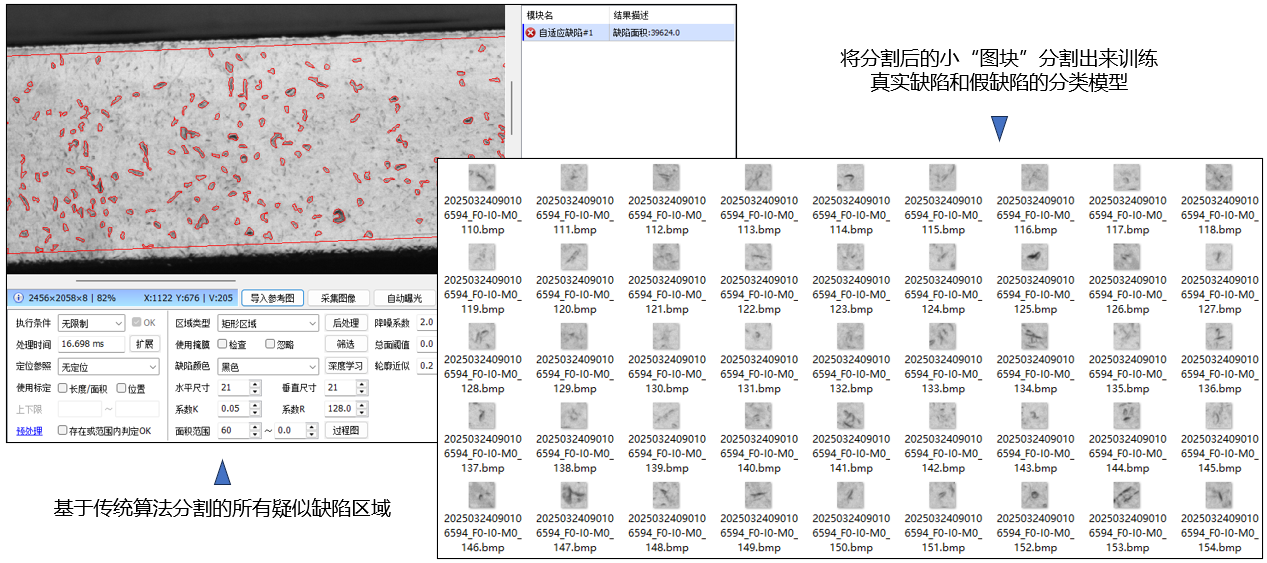Click the 过程图 button
Screen dimensions: 1267x563
(x=345, y=430)
